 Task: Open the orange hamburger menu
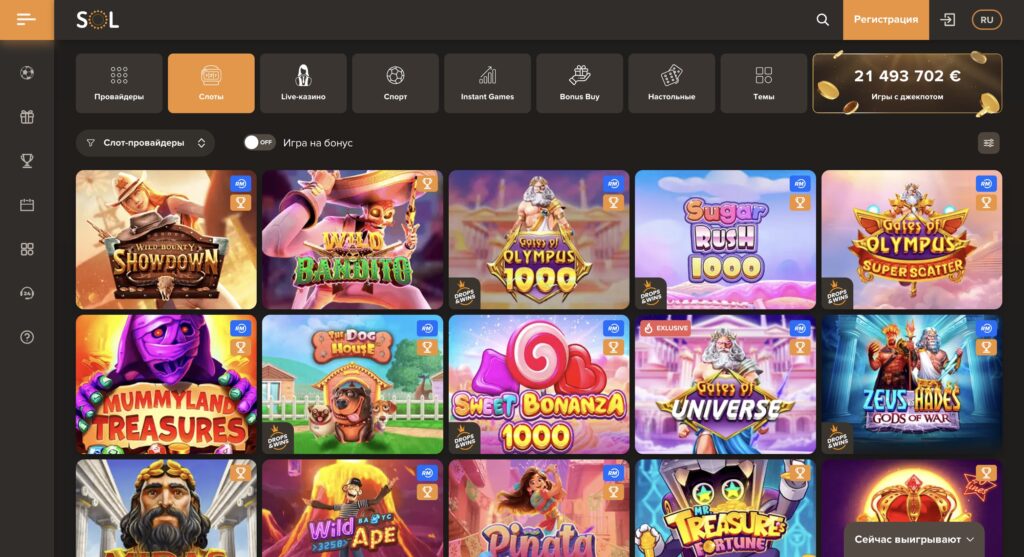tap(27, 20)
